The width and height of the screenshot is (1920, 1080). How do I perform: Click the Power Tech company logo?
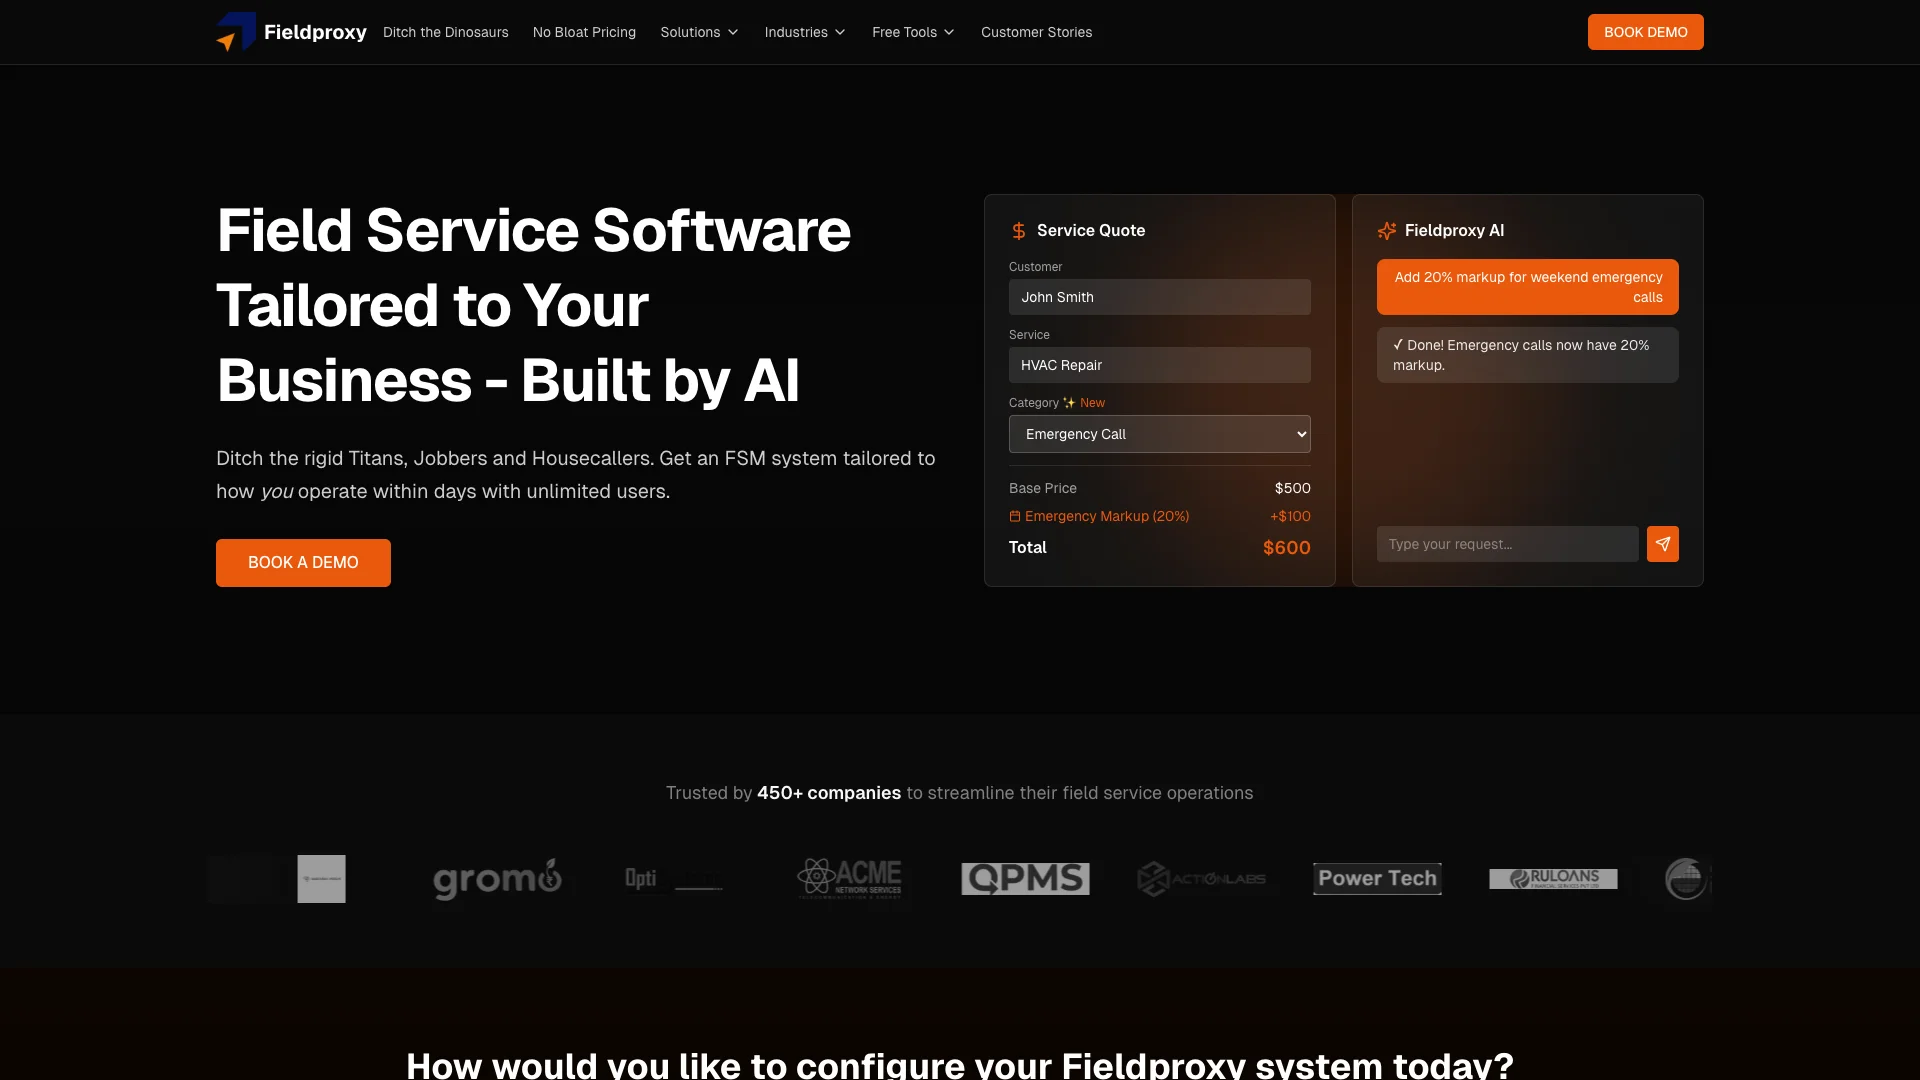click(x=1377, y=879)
